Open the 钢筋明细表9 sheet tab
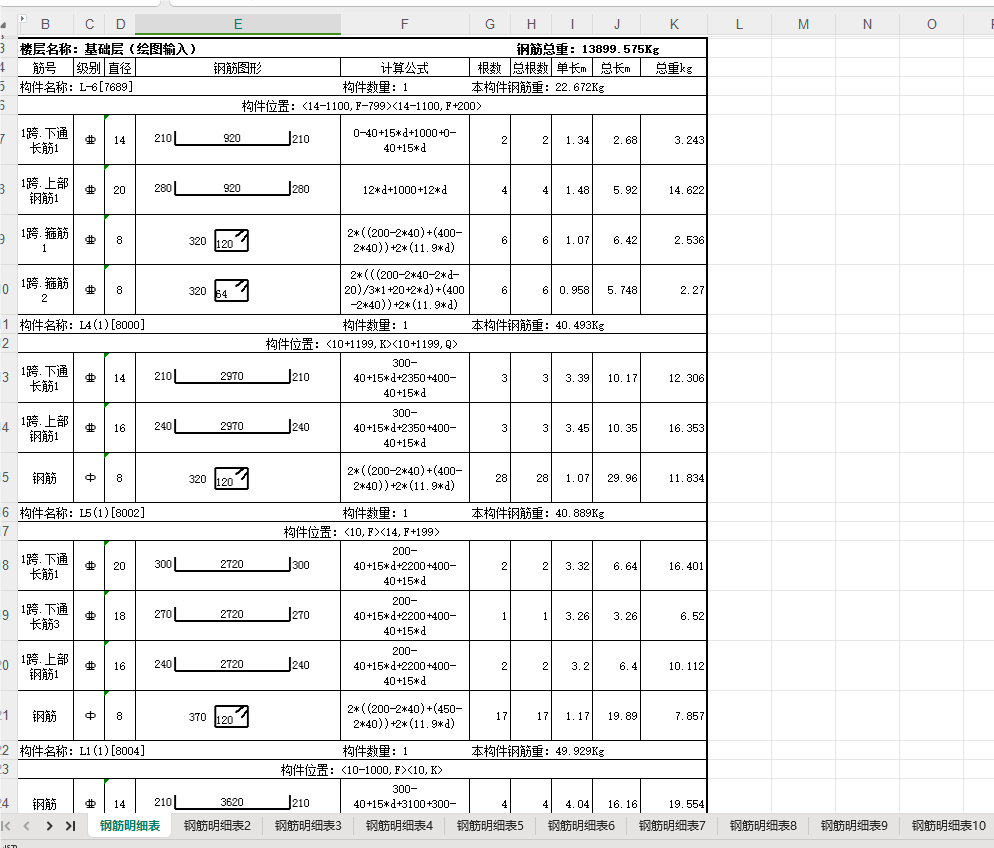Viewport: 994px width, 848px height. point(854,826)
